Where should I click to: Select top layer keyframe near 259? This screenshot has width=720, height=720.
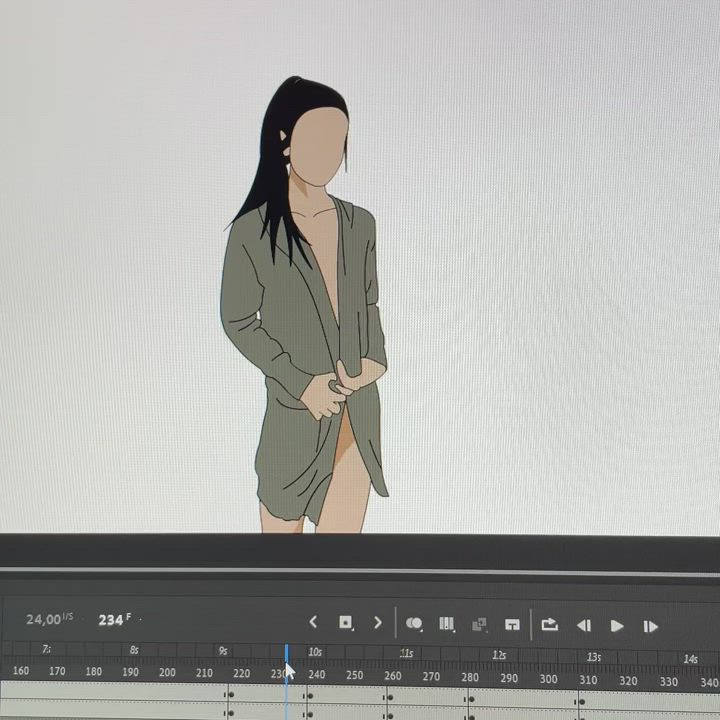[390, 698]
